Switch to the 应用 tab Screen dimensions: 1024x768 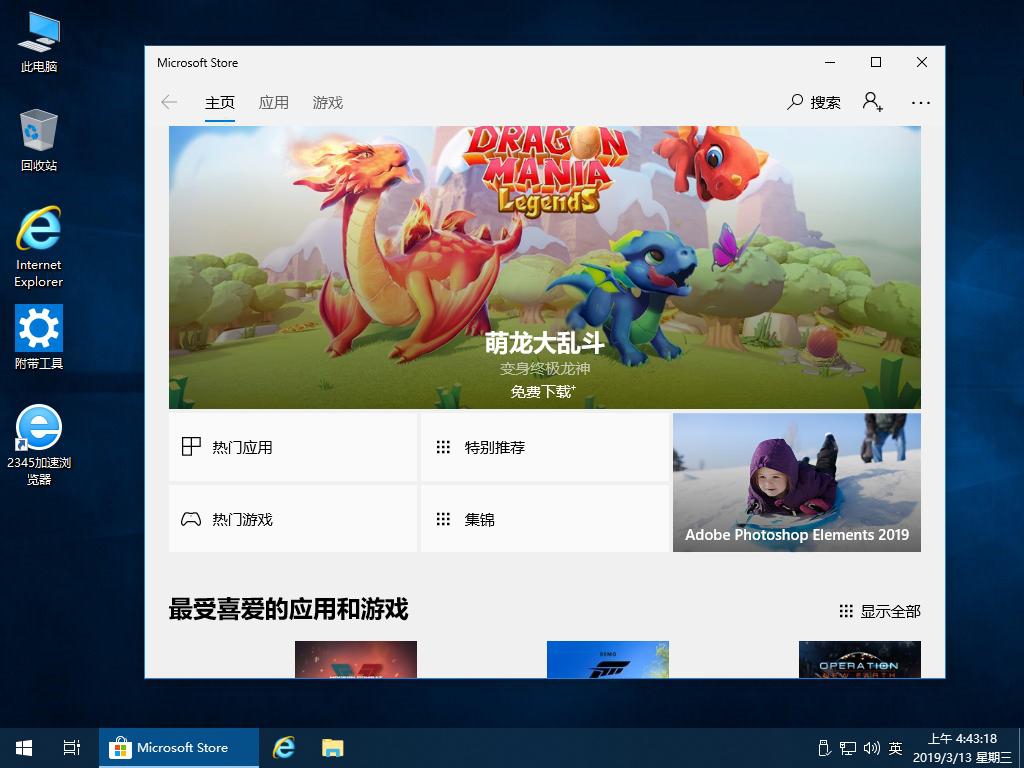tap(274, 103)
